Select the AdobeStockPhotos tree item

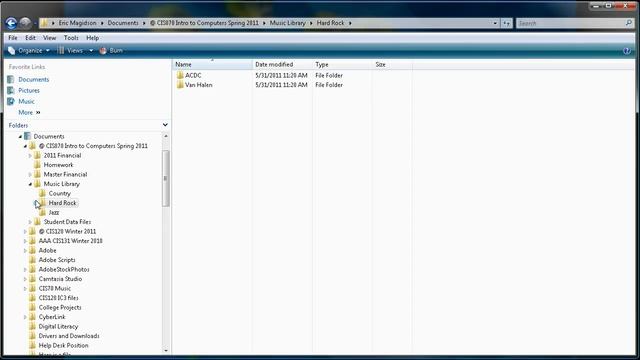(x=64, y=269)
